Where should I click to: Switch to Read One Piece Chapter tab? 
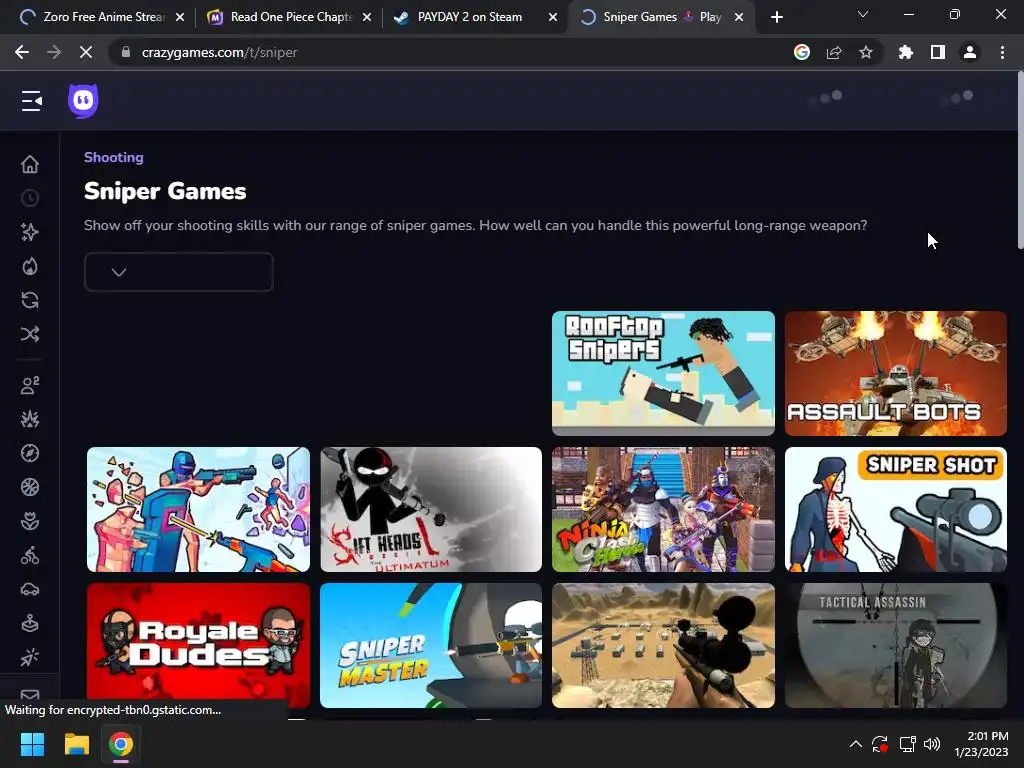[x=287, y=17]
